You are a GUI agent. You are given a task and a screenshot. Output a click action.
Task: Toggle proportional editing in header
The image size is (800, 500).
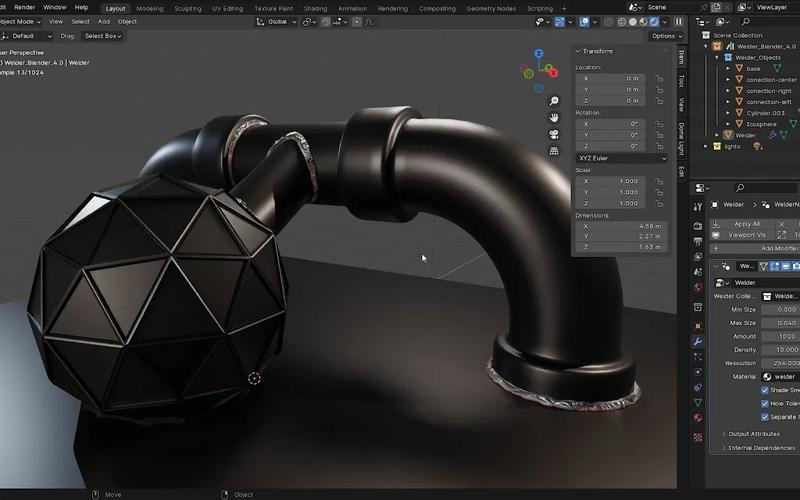coord(357,22)
